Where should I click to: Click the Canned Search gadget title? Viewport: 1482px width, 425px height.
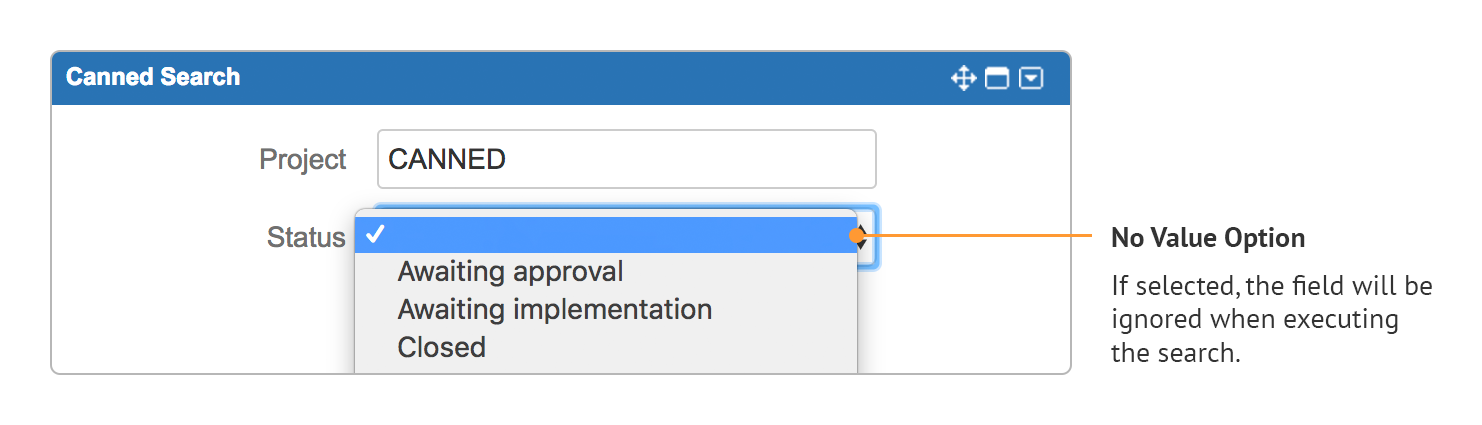tap(153, 77)
